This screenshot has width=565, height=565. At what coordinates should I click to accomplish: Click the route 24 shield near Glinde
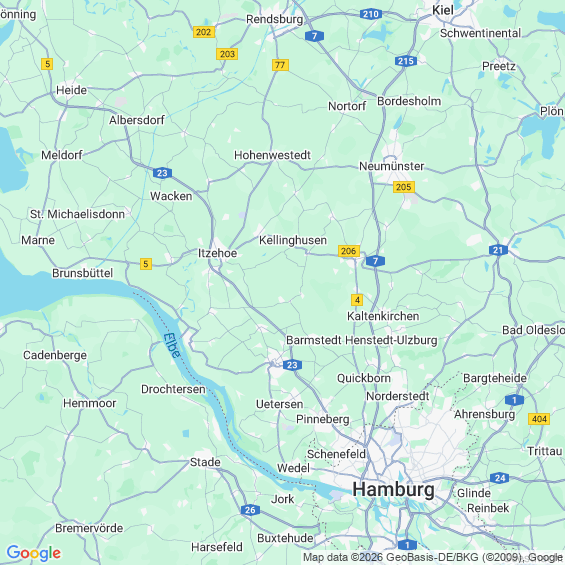point(500,478)
